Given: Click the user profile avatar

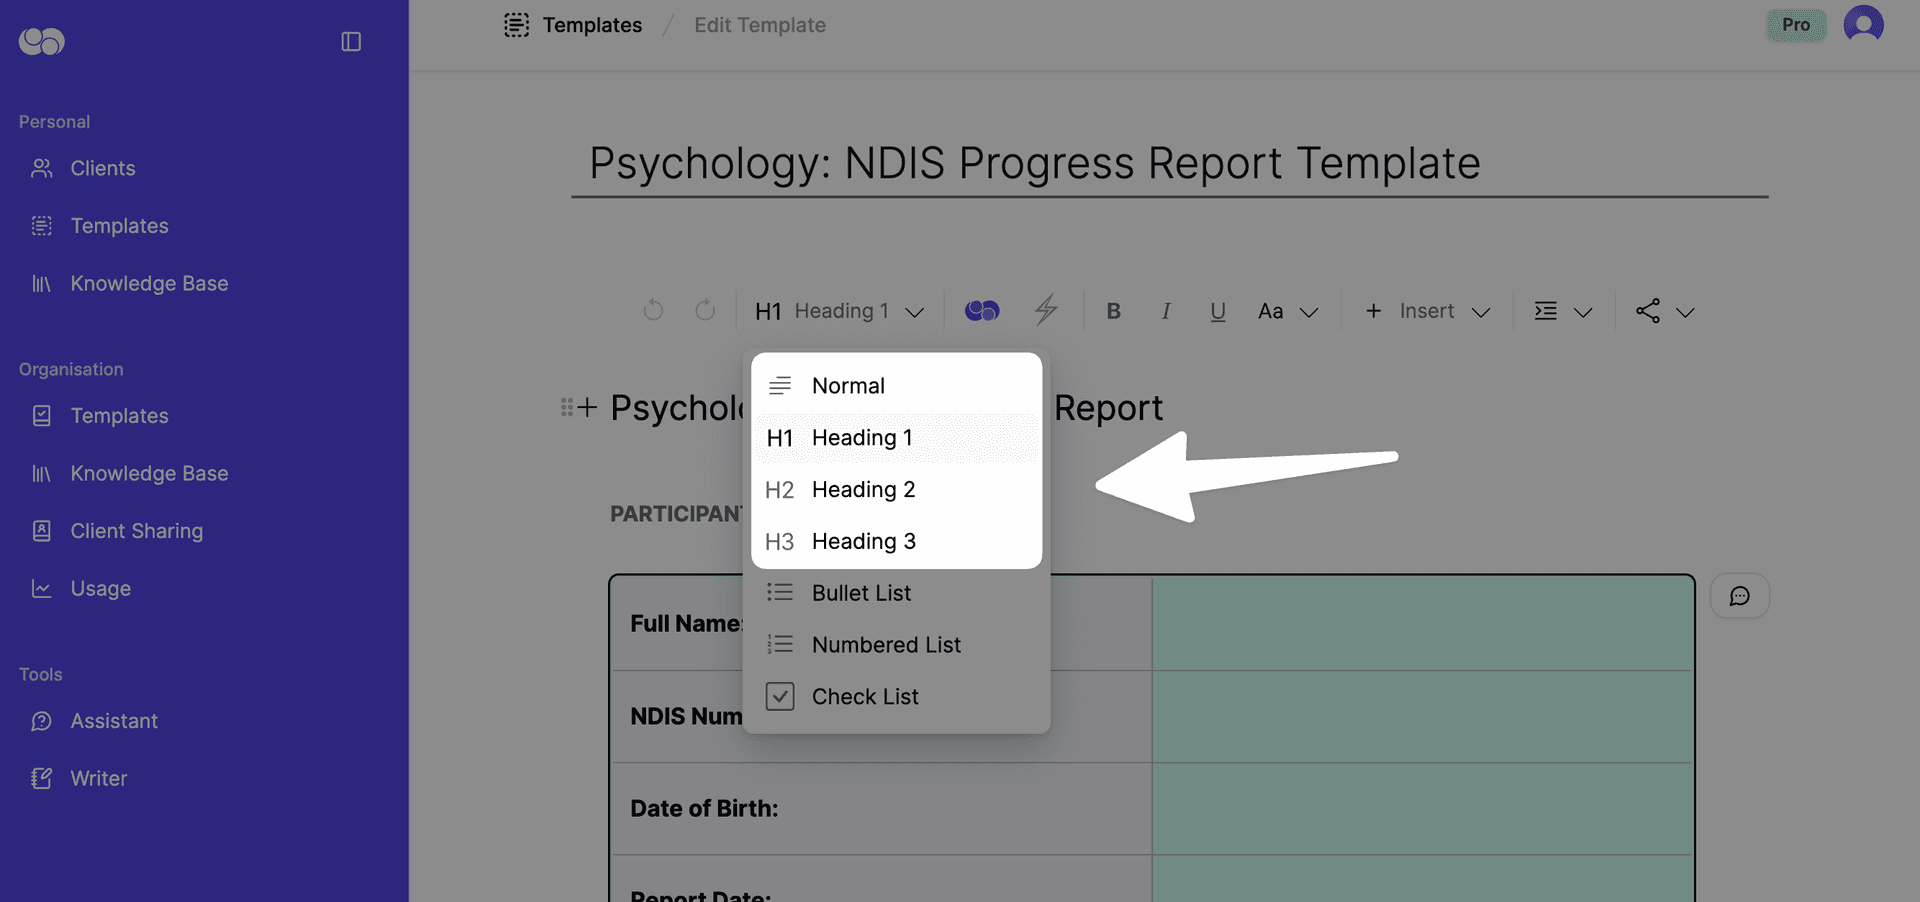Looking at the screenshot, I should pyautogui.click(x=1862, y=25).
